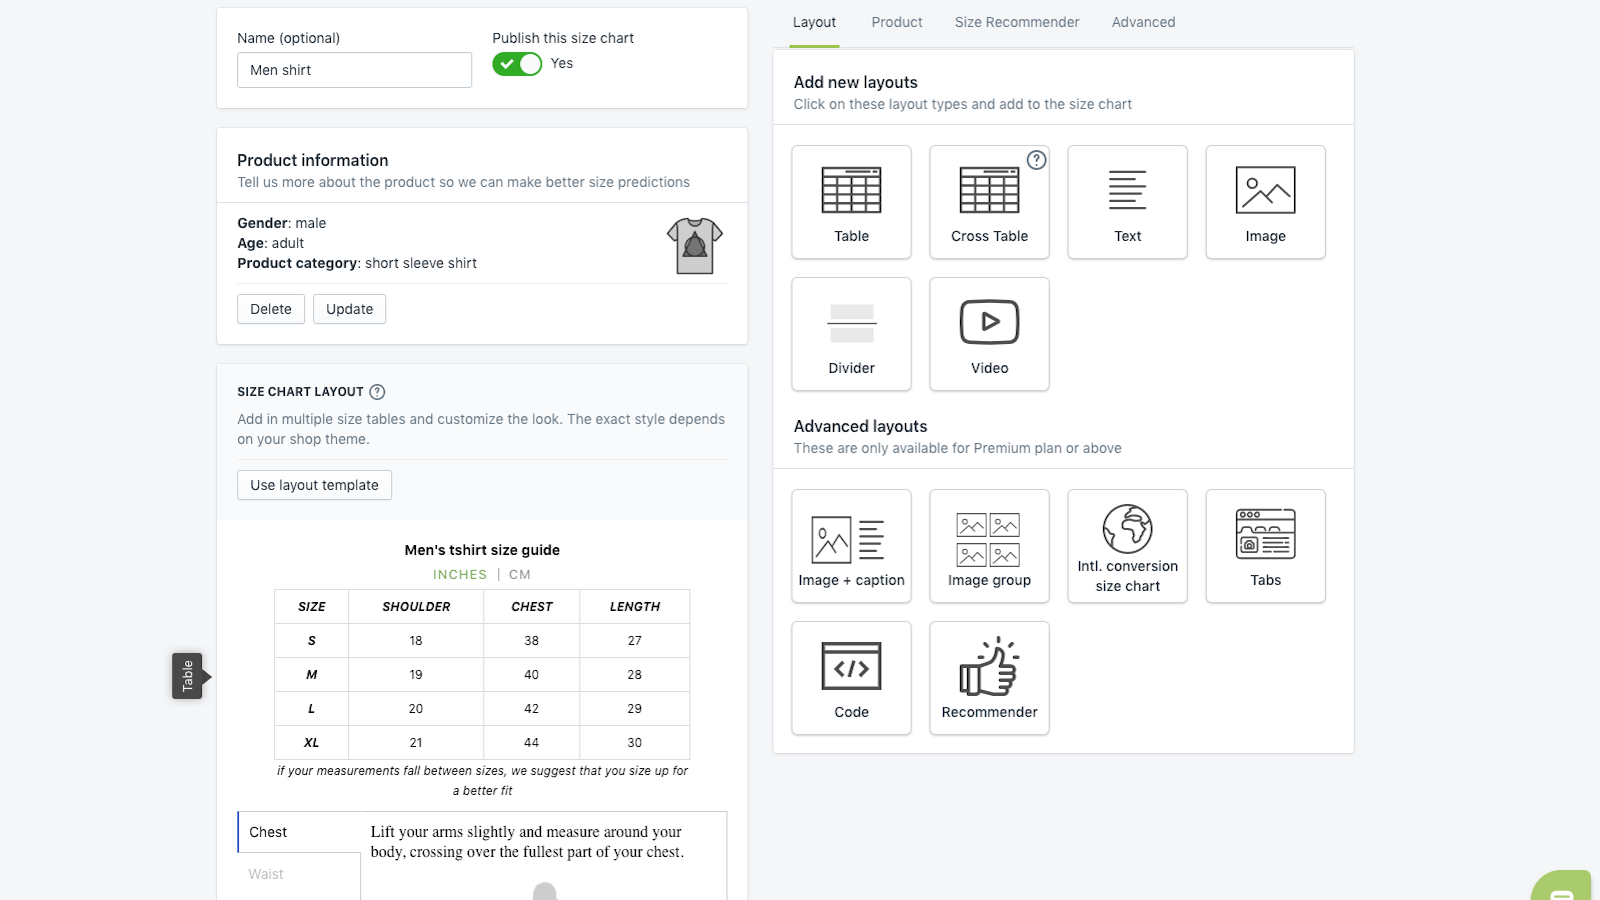Click the Use layout template button
1600x900 pixels.
[314, 485]
